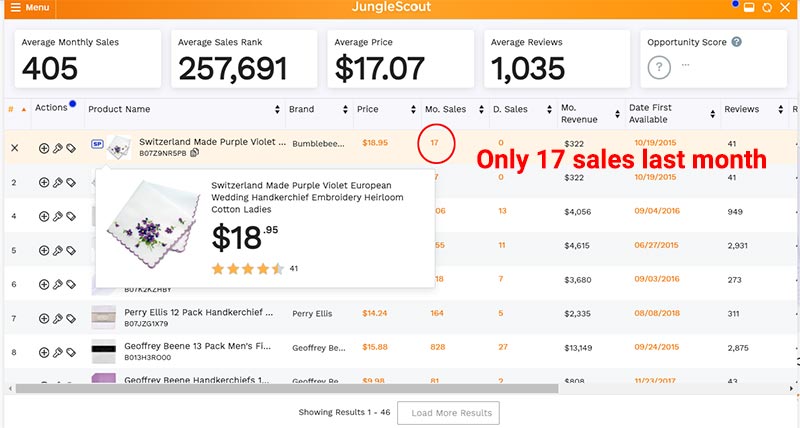Sort by Product Name column arrows
This screenshot has height=428, width=800.
pos(277,109)
